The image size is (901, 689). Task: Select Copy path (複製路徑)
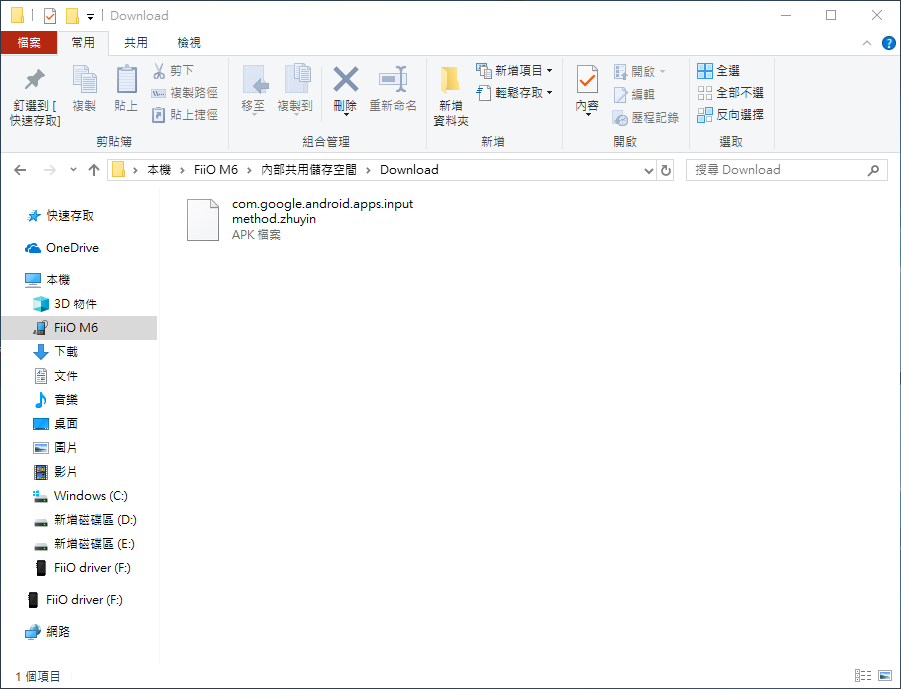point(184,93)
